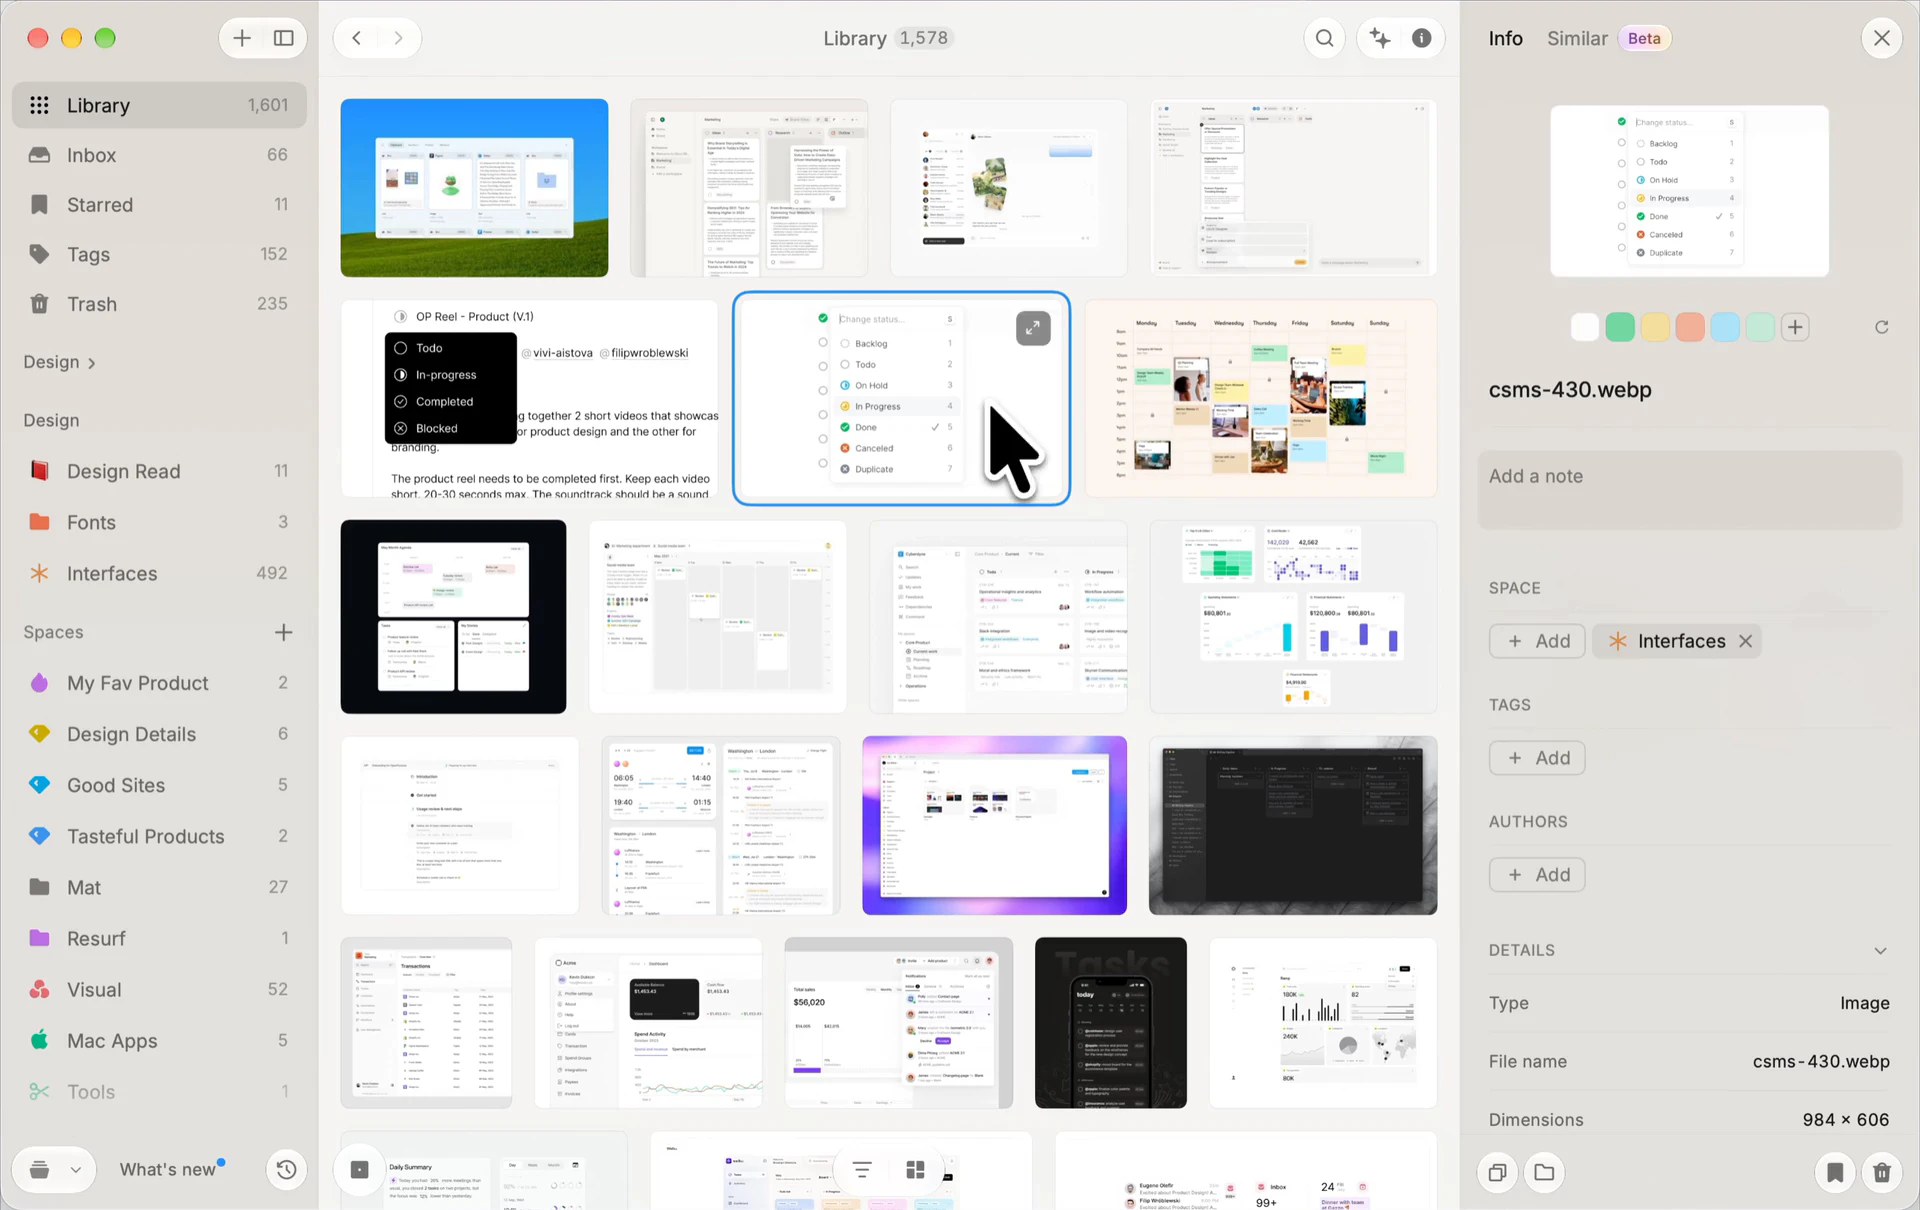Screen dimensions: 1920x1210
Task: Open the Mac Apps space
Action: pos(159,1040)
